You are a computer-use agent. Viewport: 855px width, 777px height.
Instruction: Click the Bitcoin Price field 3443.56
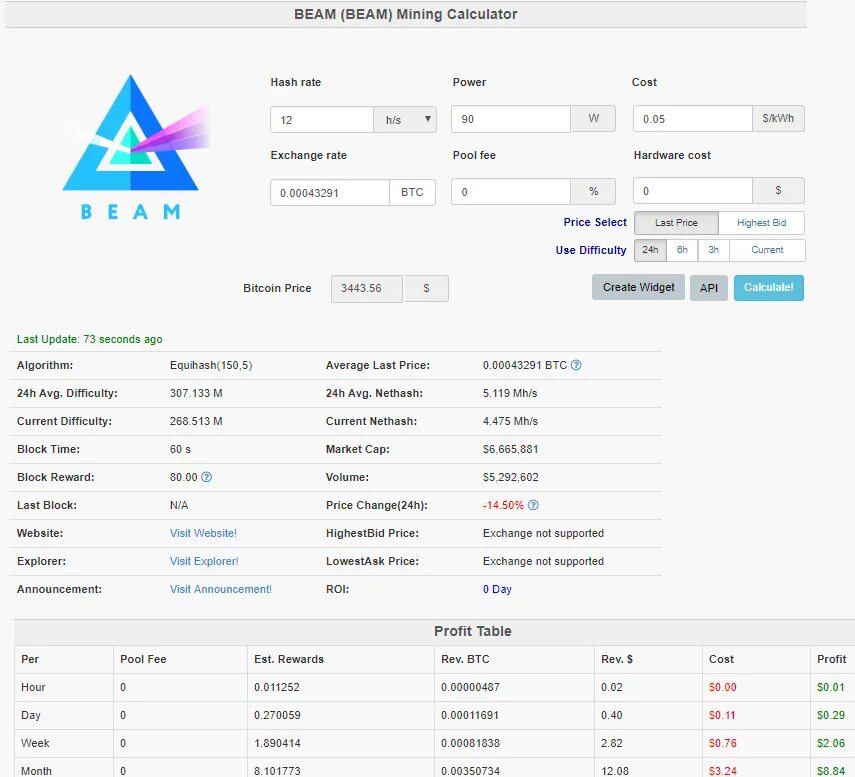(367, 288)
